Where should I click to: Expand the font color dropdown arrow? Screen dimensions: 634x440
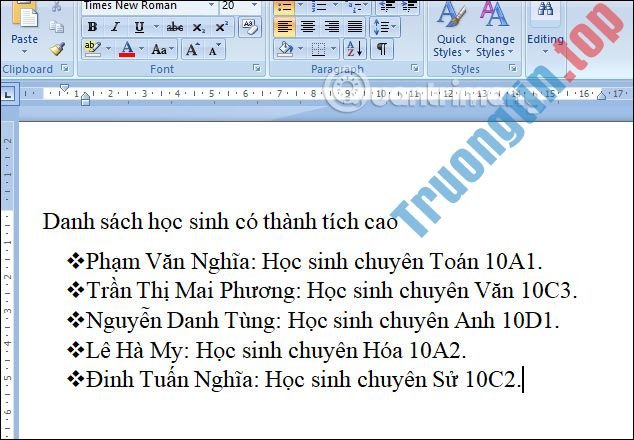141,49
